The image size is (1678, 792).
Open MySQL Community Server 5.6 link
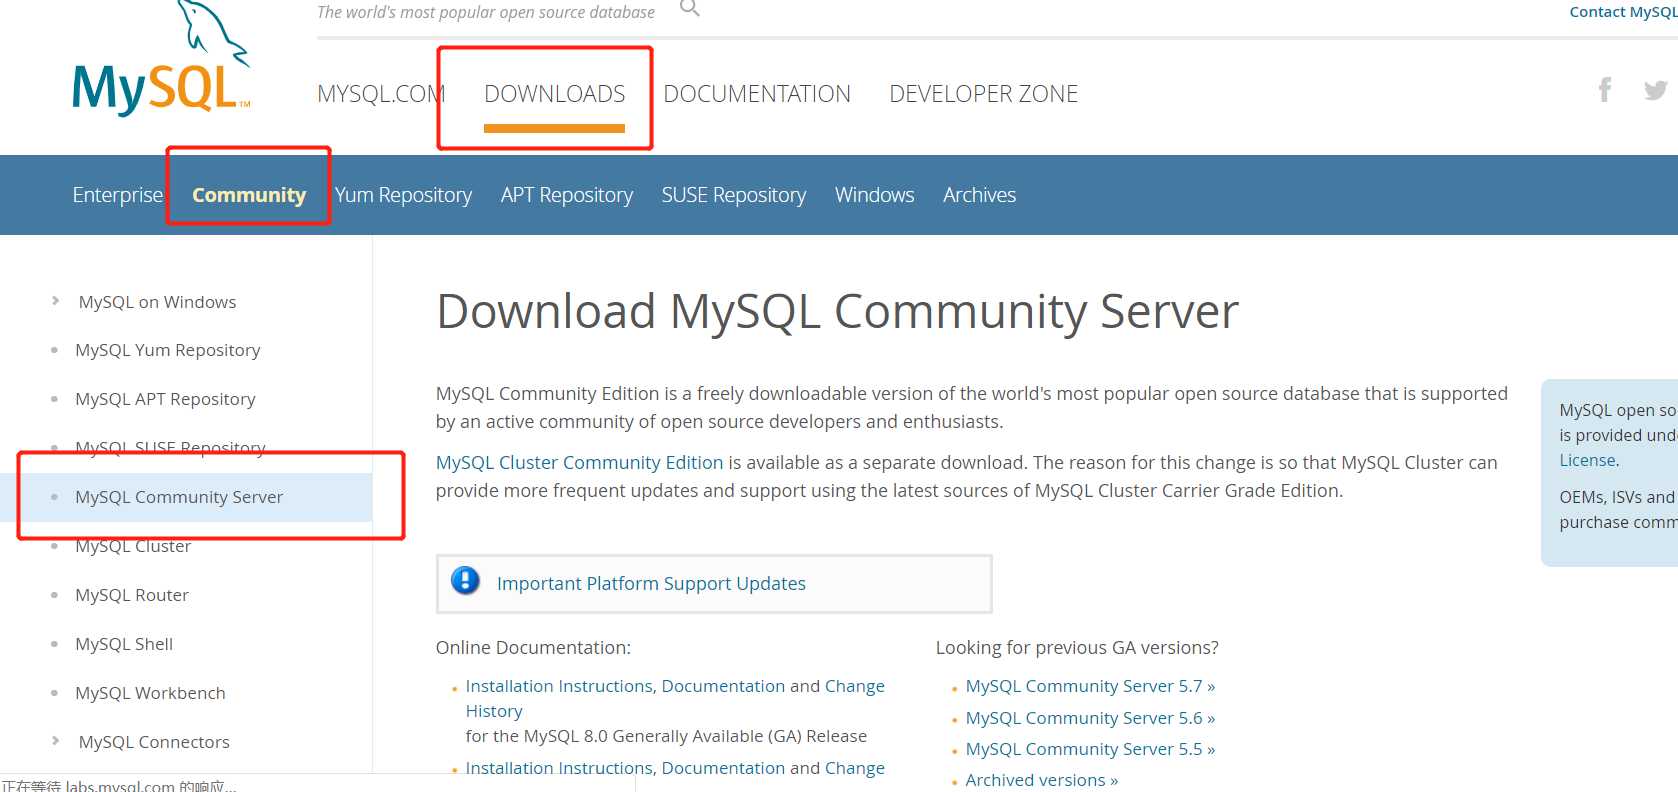click(1090, 718)
